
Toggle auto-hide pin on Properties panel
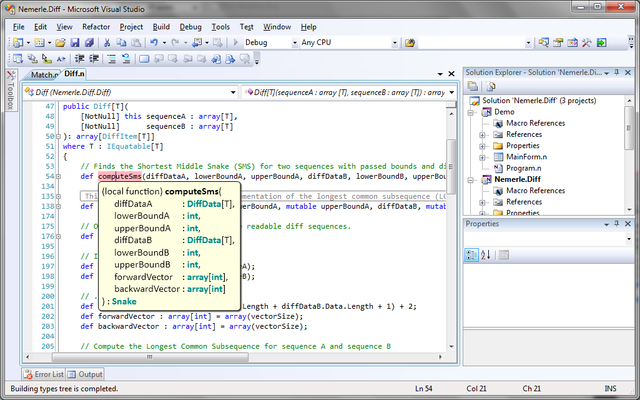[615, 224]
